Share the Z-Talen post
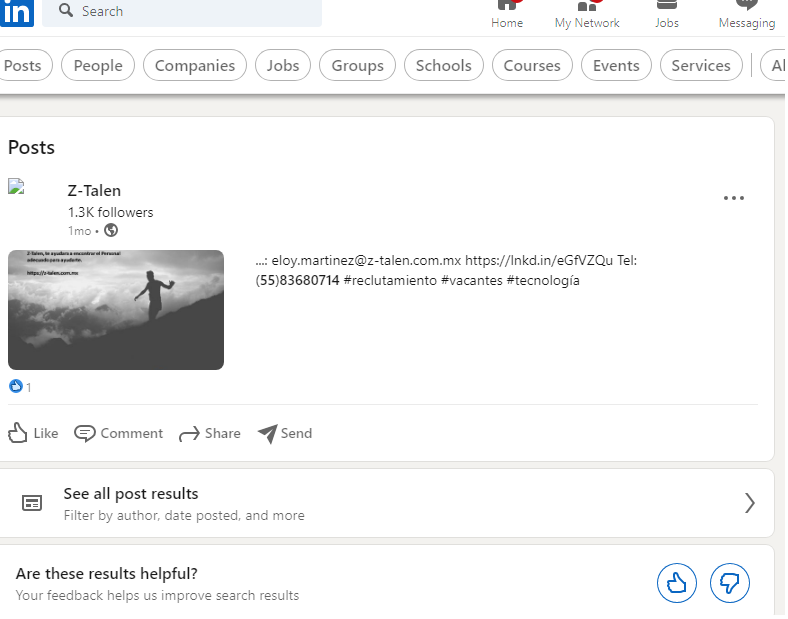 pyautogui.click(x=210, y=433)
